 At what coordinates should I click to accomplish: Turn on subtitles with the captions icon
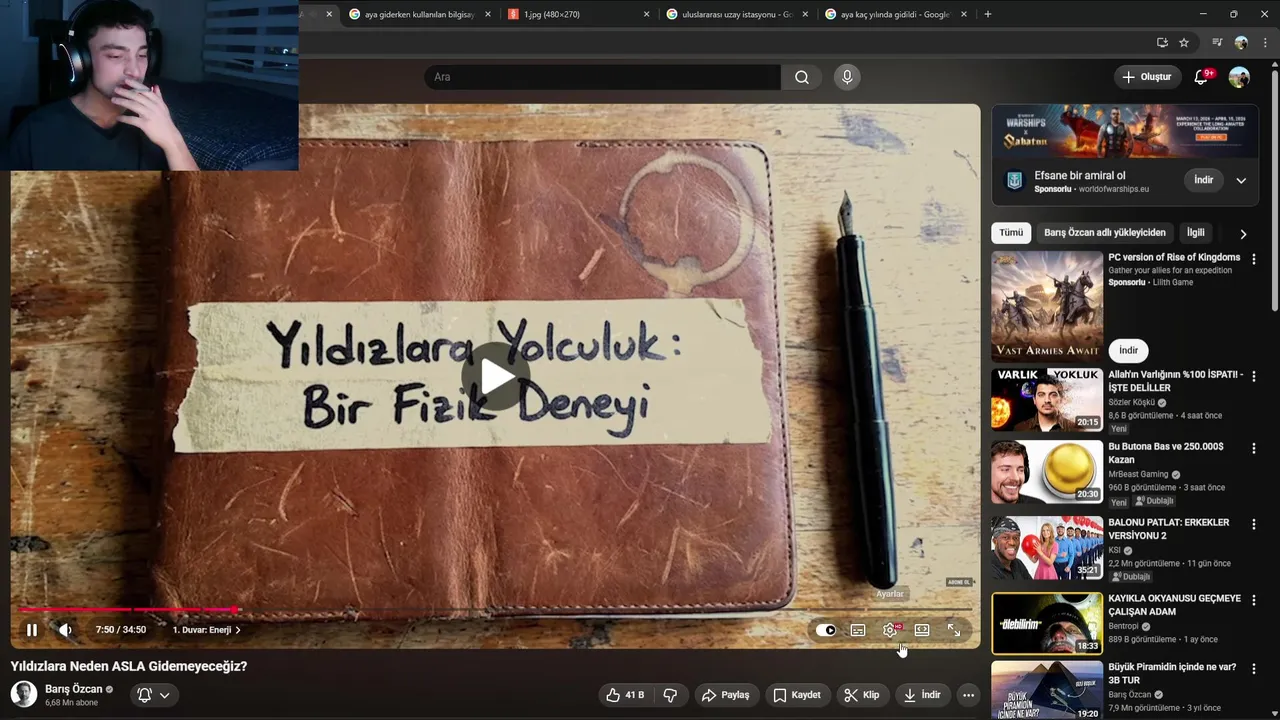858,630
